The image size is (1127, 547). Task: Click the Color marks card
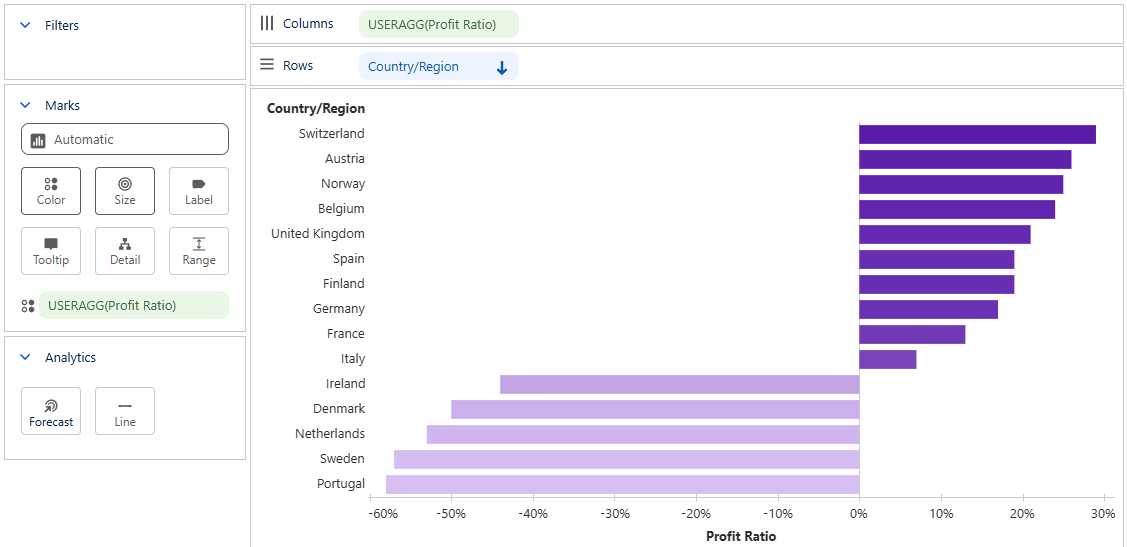point(51,190)
